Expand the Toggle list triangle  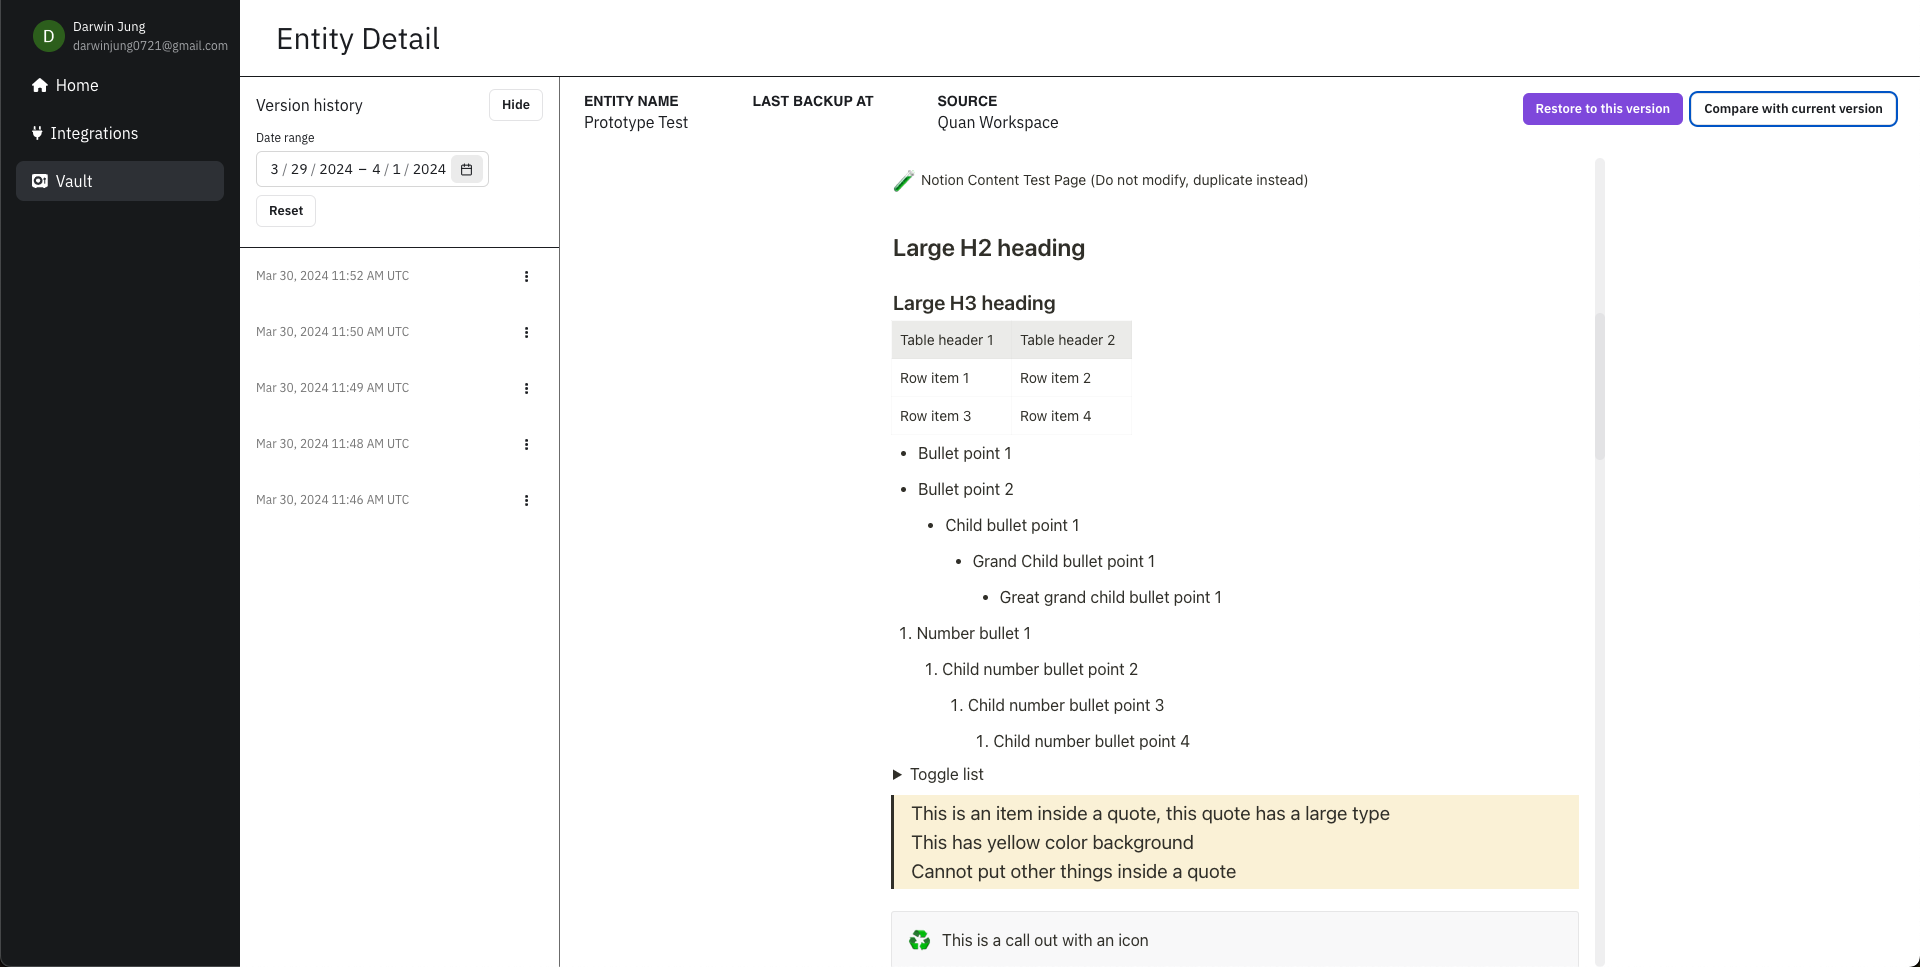click(897, 775)
